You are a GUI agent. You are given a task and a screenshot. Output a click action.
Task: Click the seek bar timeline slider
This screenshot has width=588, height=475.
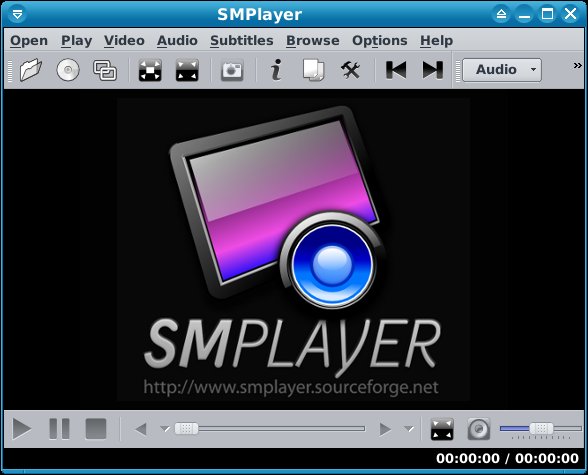pyautogui.click(x=270, y=429)
